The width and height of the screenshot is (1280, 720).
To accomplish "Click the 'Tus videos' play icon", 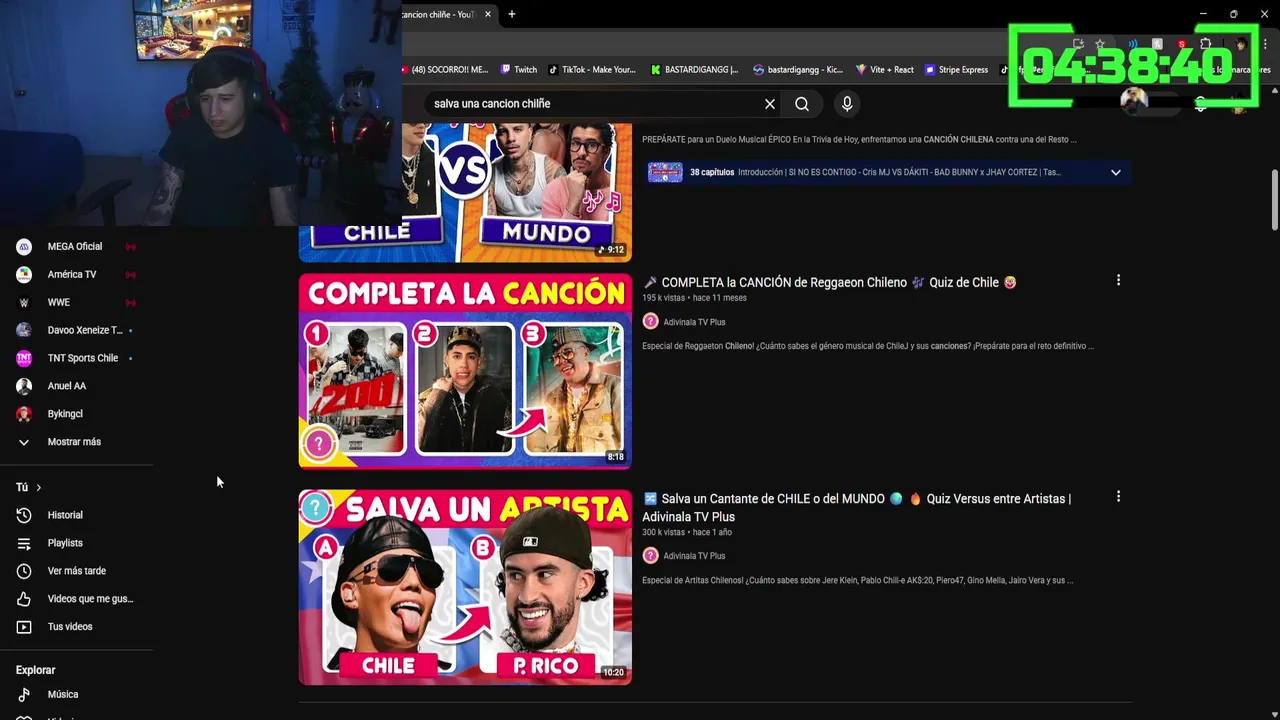I will coord(24,627).
